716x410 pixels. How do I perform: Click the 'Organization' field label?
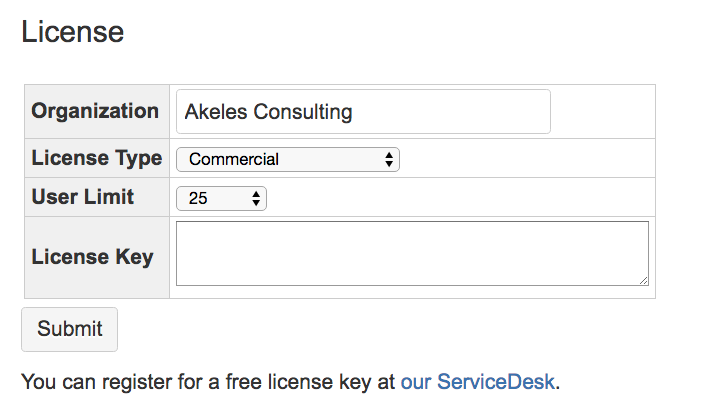pyautogui.click(x=95, y=111)
